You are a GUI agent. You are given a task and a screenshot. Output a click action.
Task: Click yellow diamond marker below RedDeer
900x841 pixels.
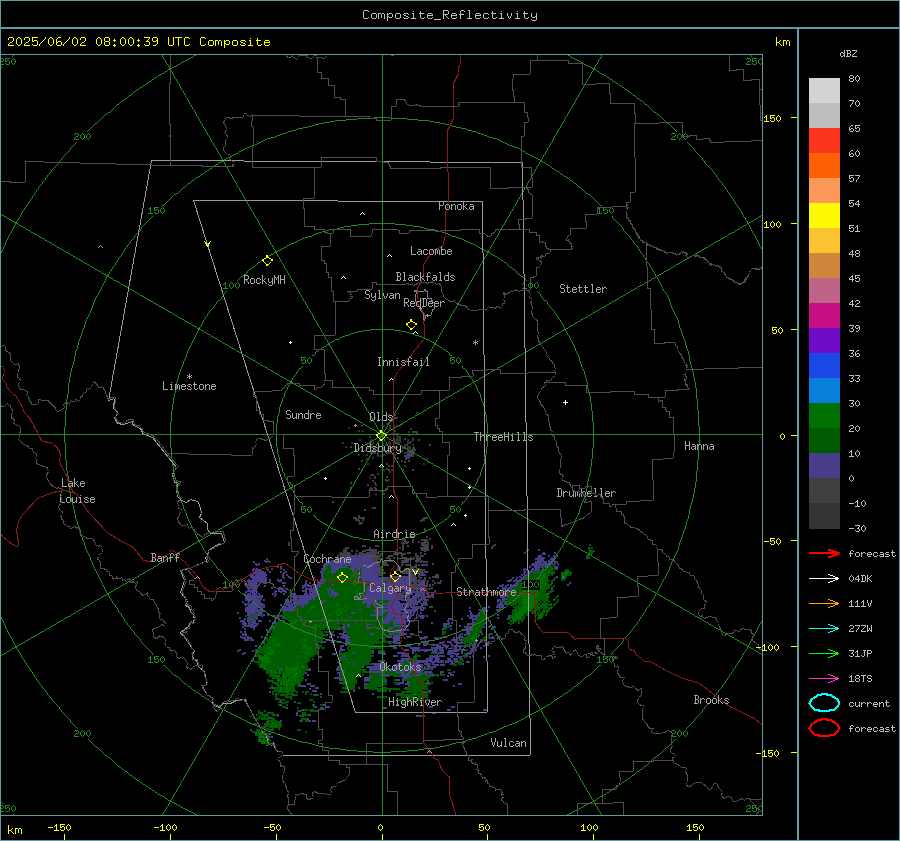[x=411, y=325]
